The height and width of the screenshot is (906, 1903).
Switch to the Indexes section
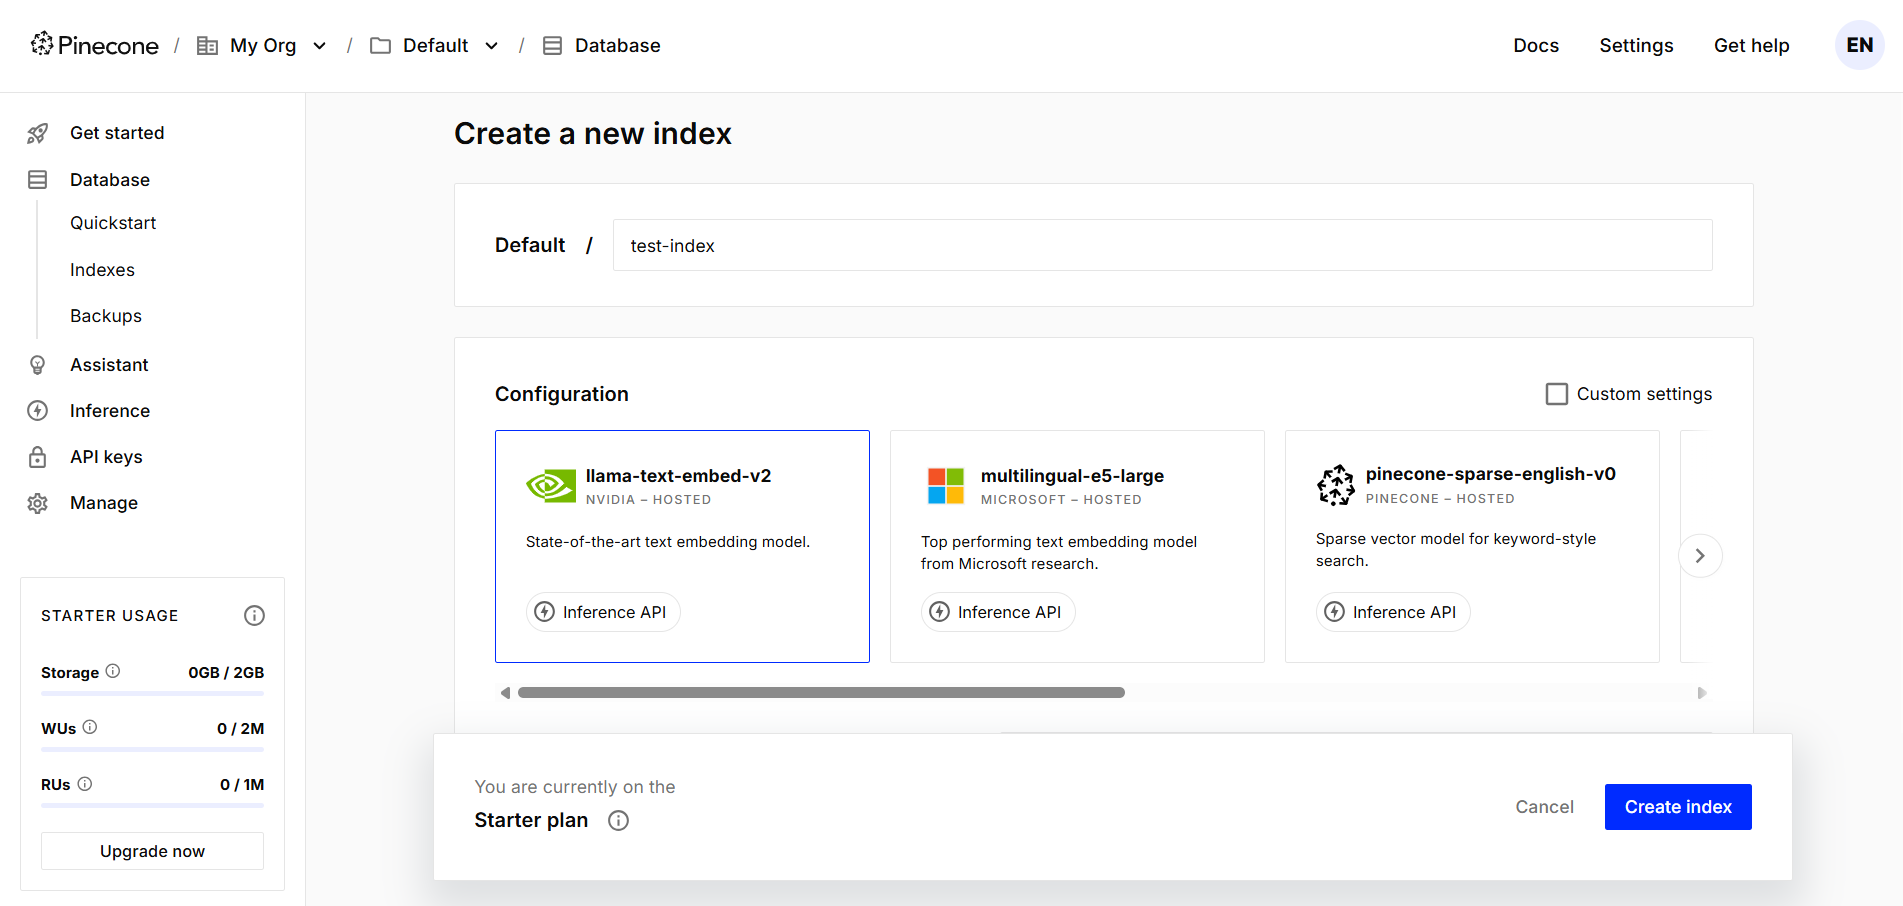click(102, 269)
